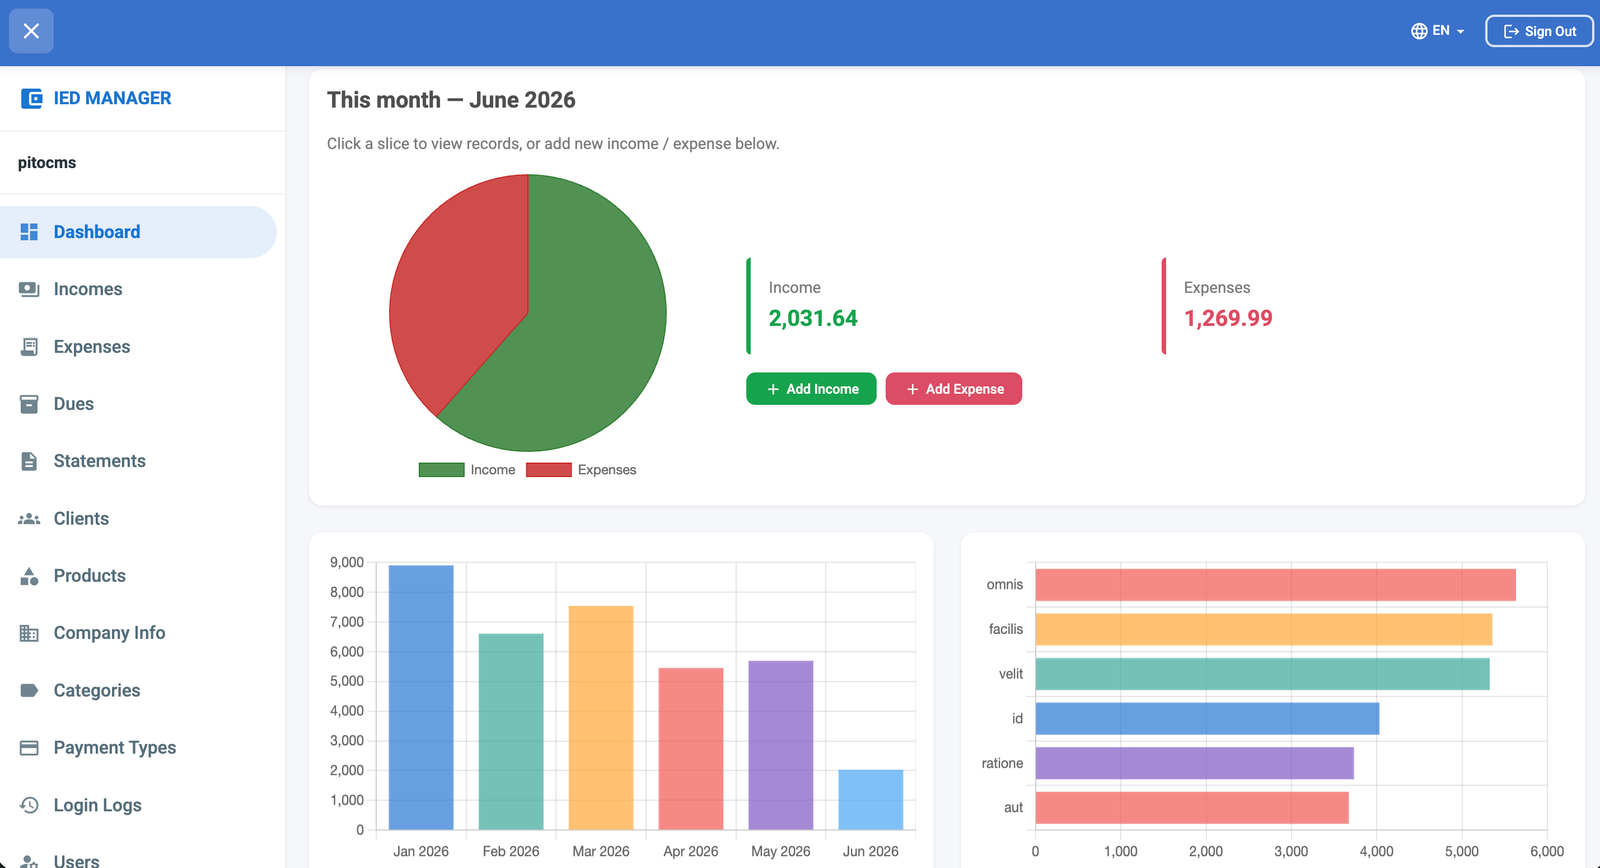Click the IED MANAGER title link
This screenshot has width=1600, height=868.
pos(112,98)
